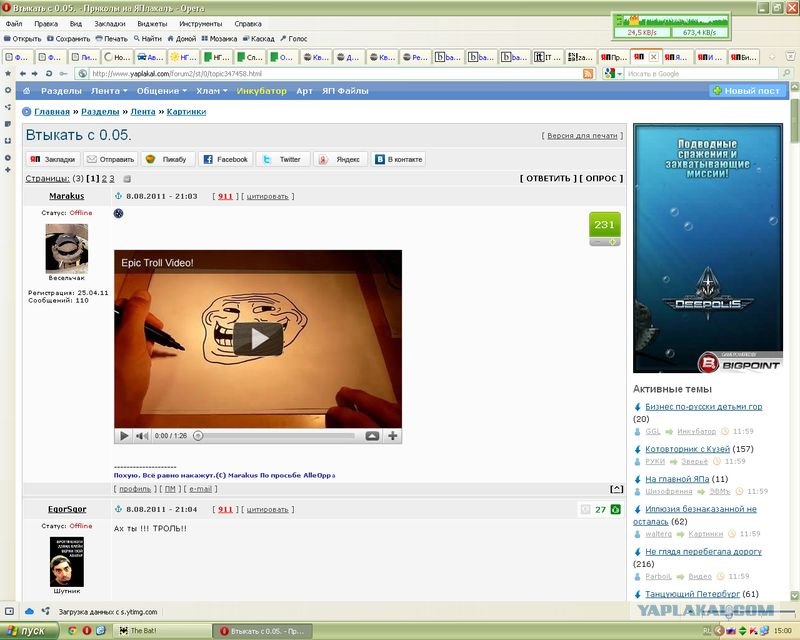Click the Новый пост button
This screenshot has height=640, width=800.
[747, 91]
